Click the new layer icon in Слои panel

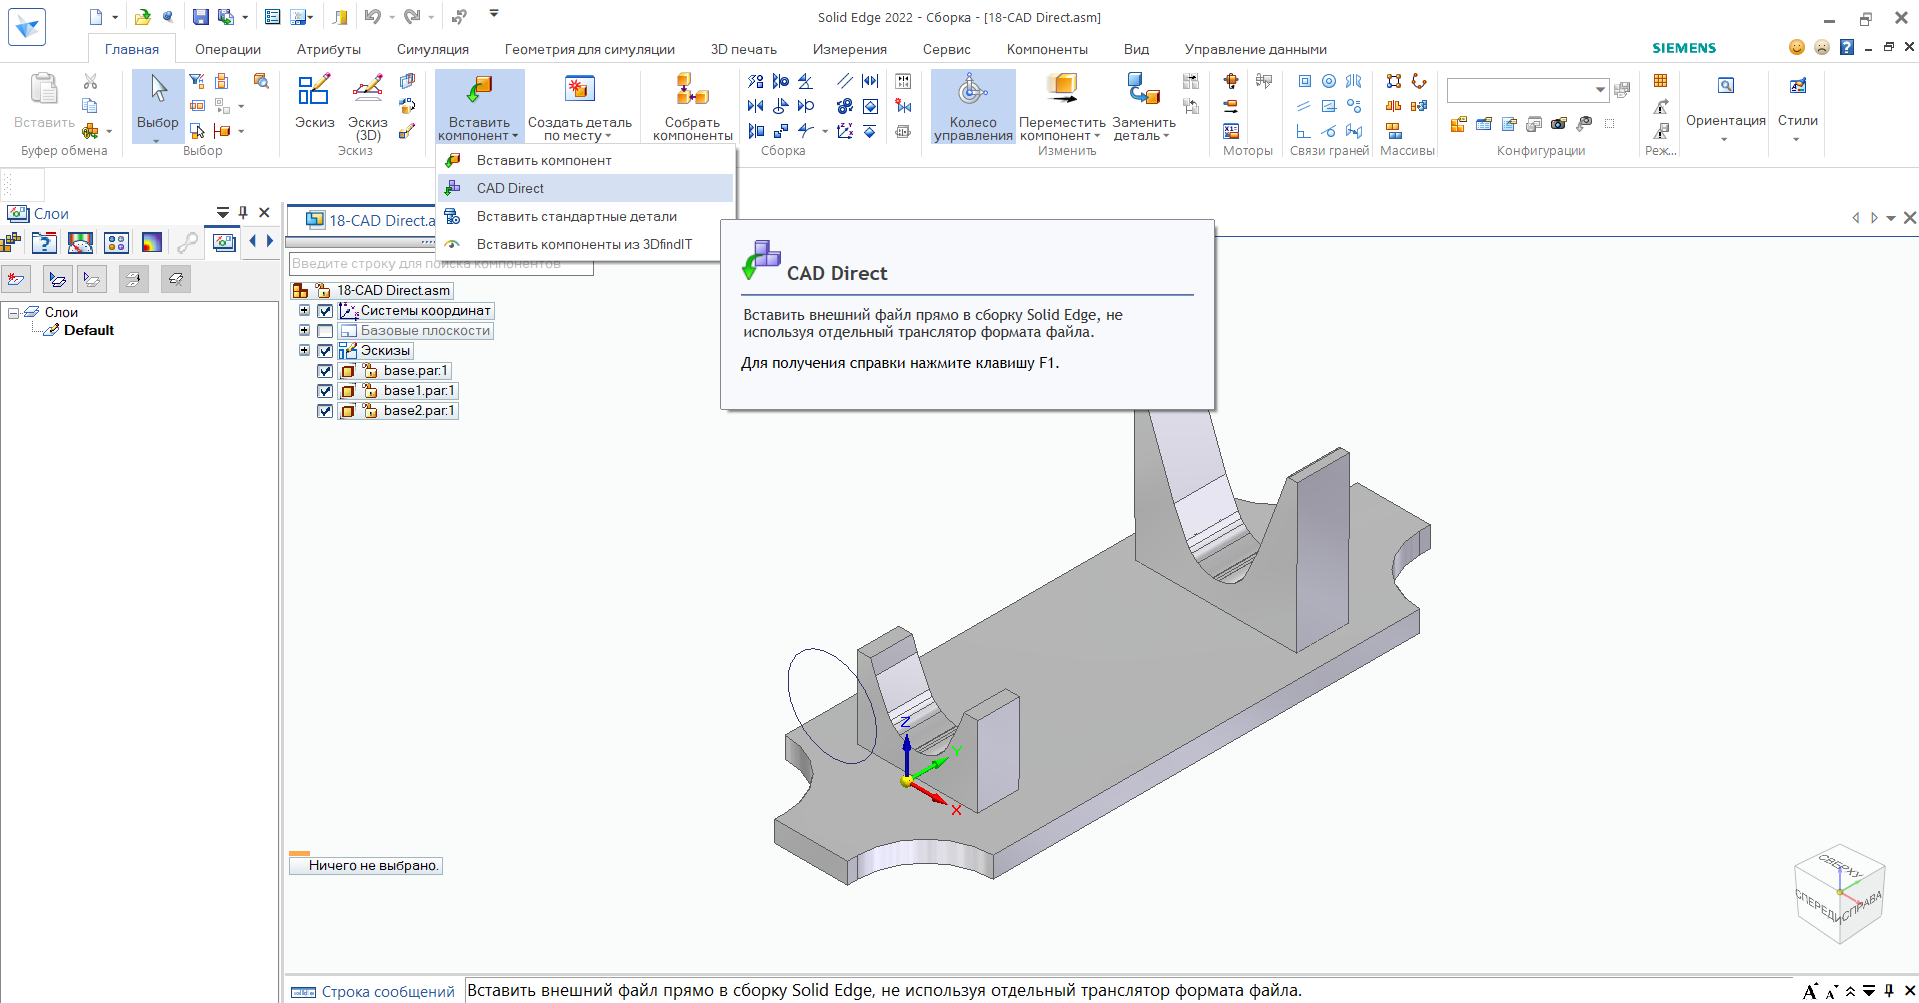(16, 279)
